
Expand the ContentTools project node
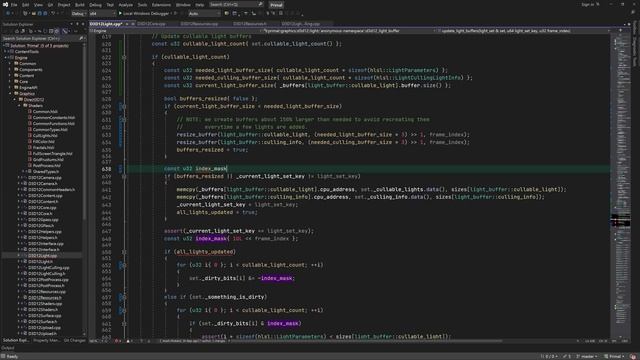[6, 51]
